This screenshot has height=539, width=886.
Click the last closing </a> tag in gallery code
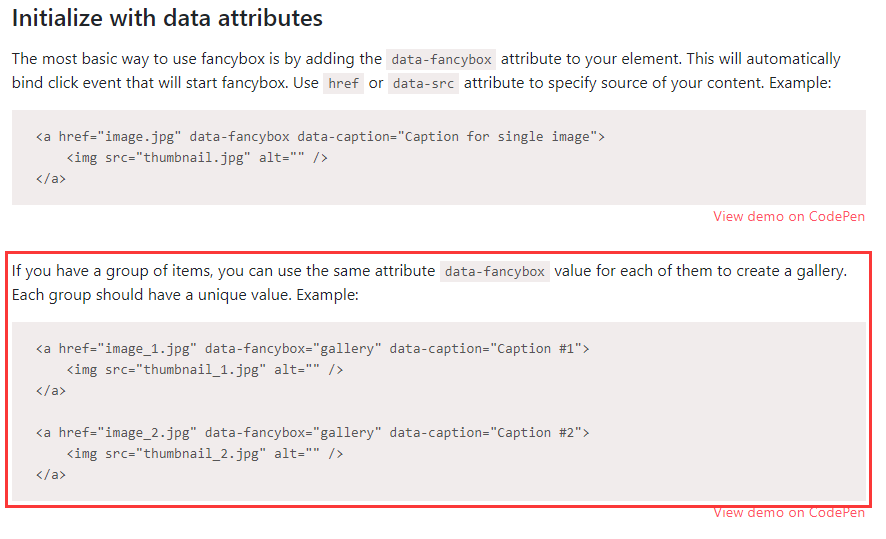pyautogui.click(x=51, y=475)
